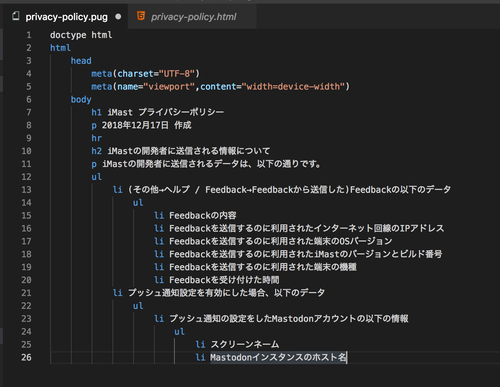
Task: Open the privacy-policy.html tab
Action: pos(192,17)
